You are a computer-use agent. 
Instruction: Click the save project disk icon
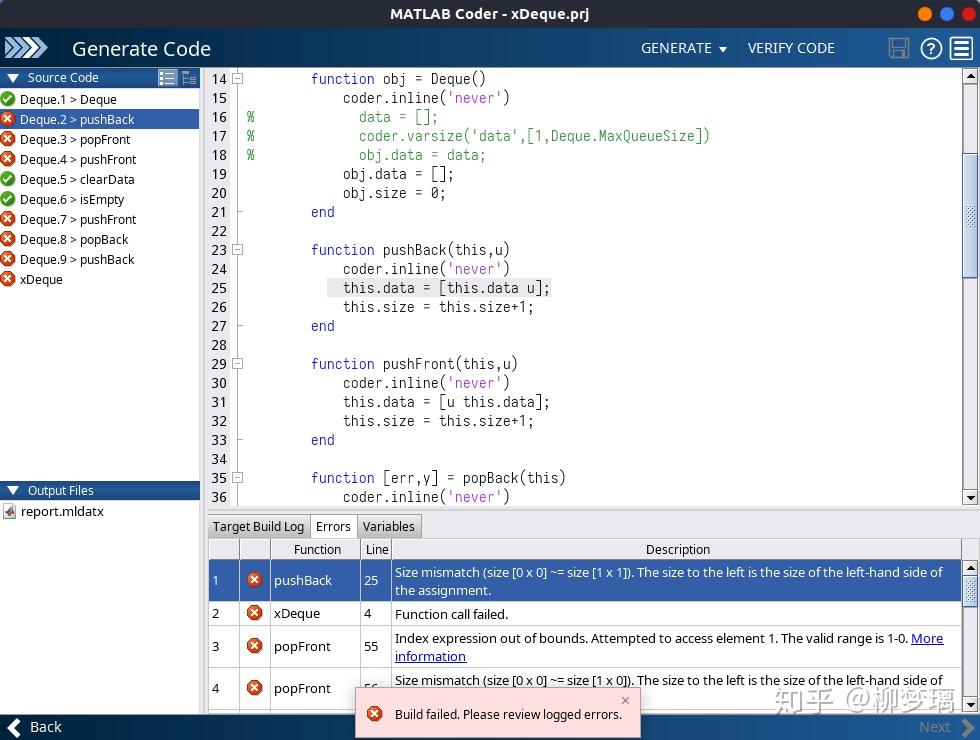click(x=899, y=48)
